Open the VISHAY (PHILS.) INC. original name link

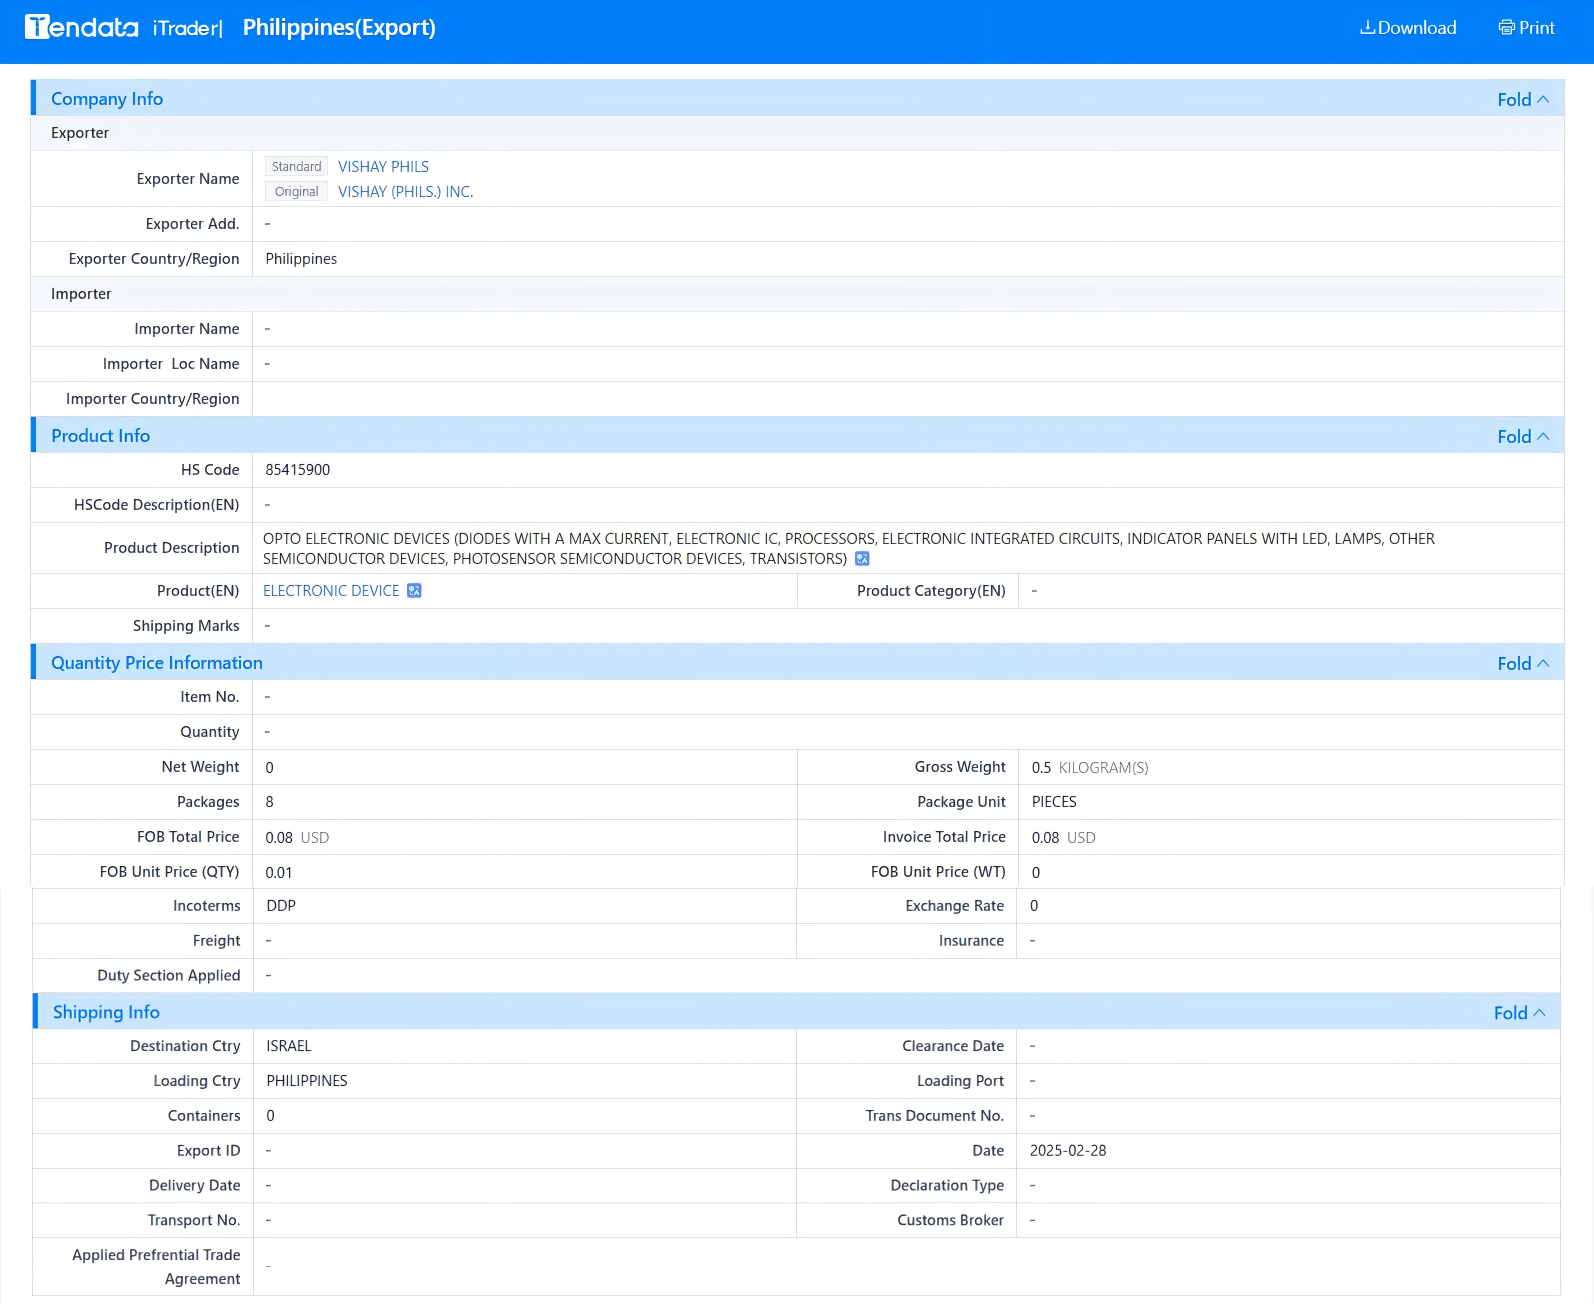click(x=405, y=192)
